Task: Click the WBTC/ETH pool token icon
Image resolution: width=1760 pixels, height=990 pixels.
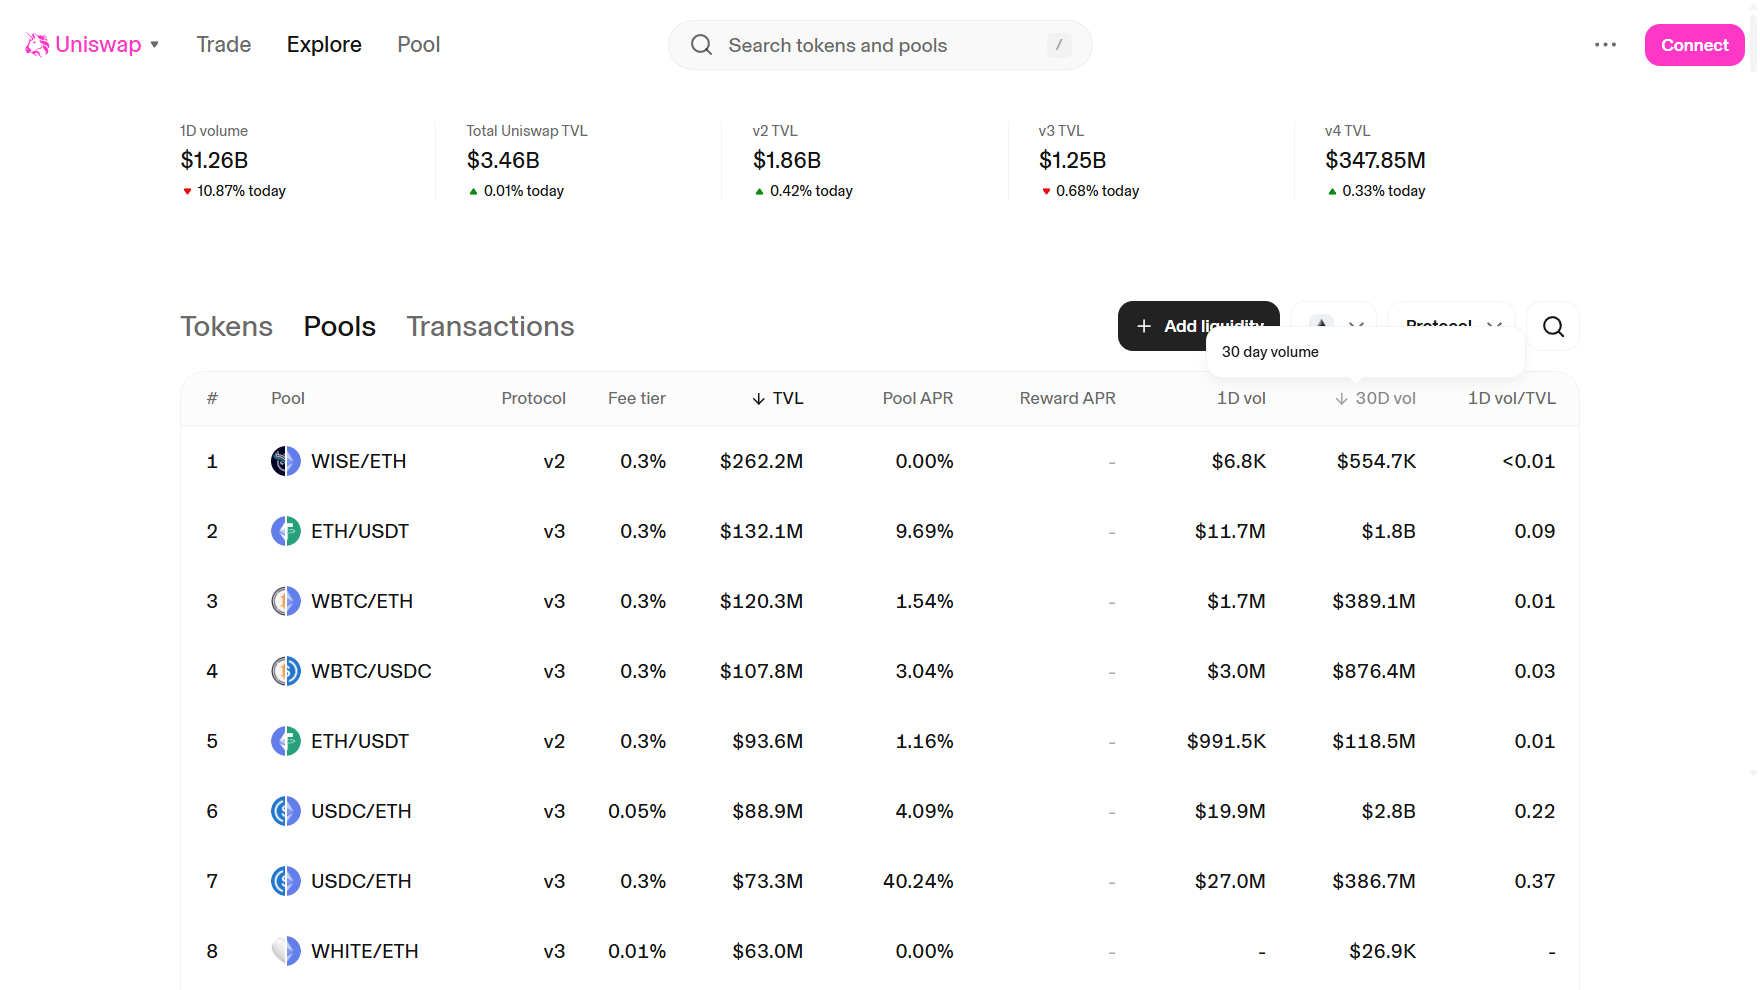Action: pyautogui.click(x=286, y=601)
